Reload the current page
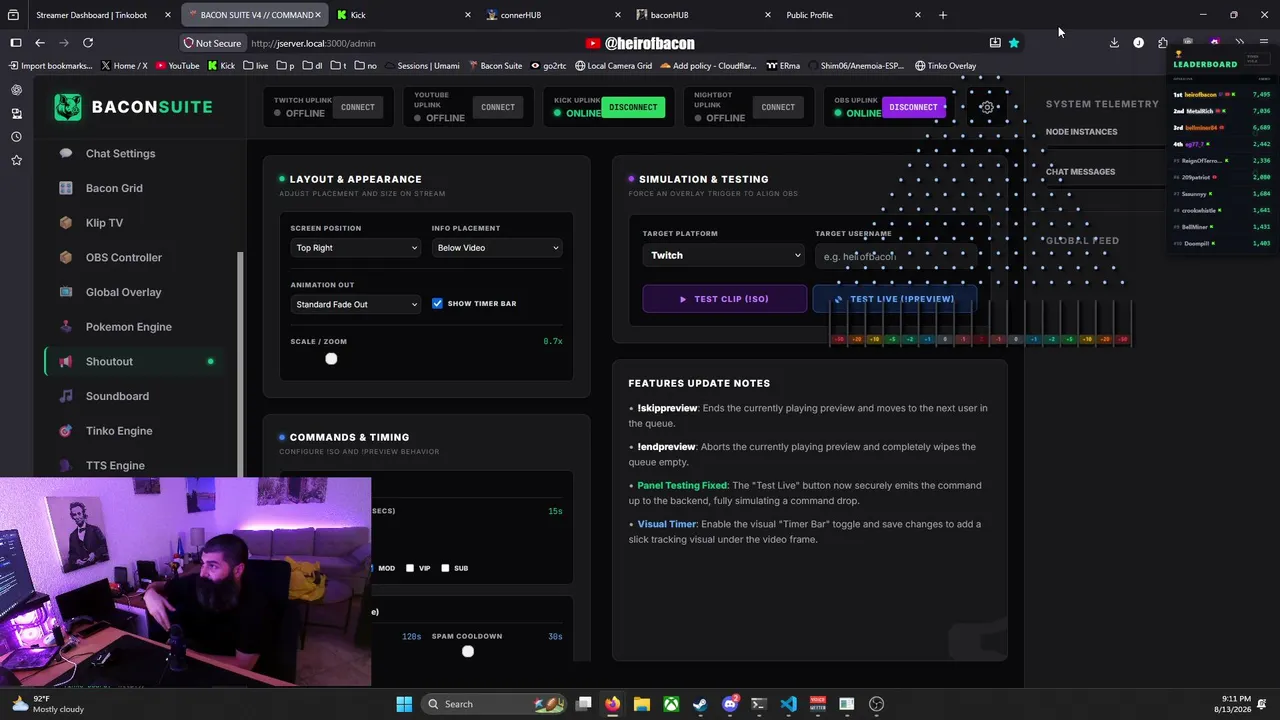1280x720 pixels. point(88,43)
